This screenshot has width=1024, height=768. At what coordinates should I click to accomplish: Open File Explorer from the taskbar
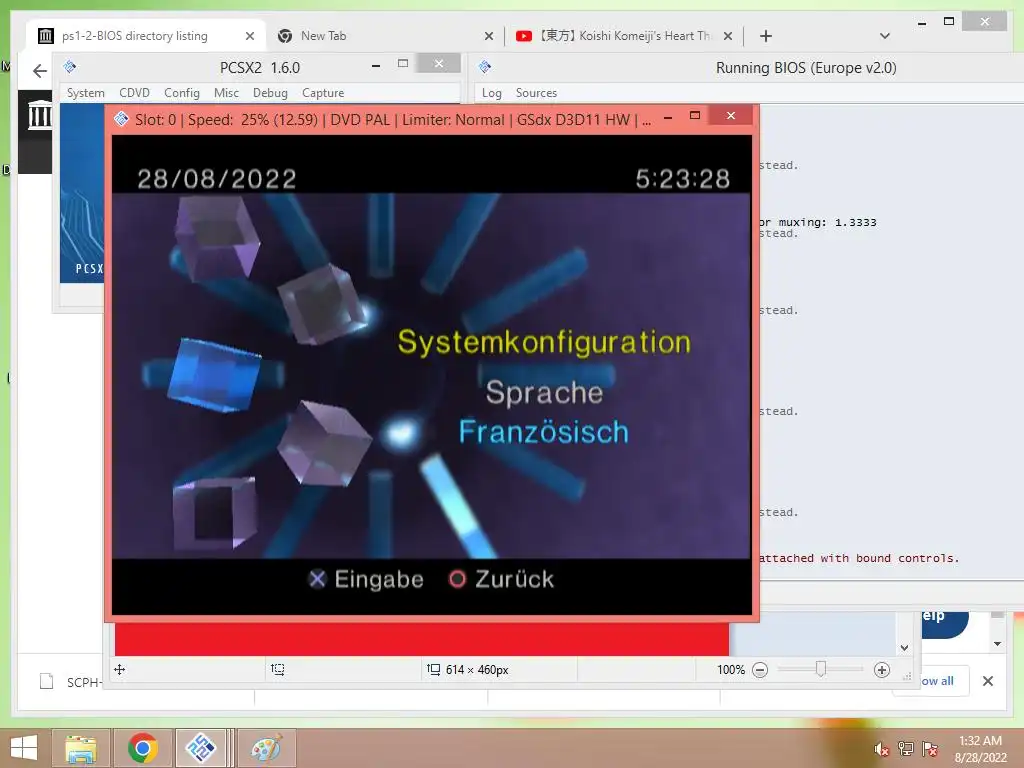(x=80, y=748)
